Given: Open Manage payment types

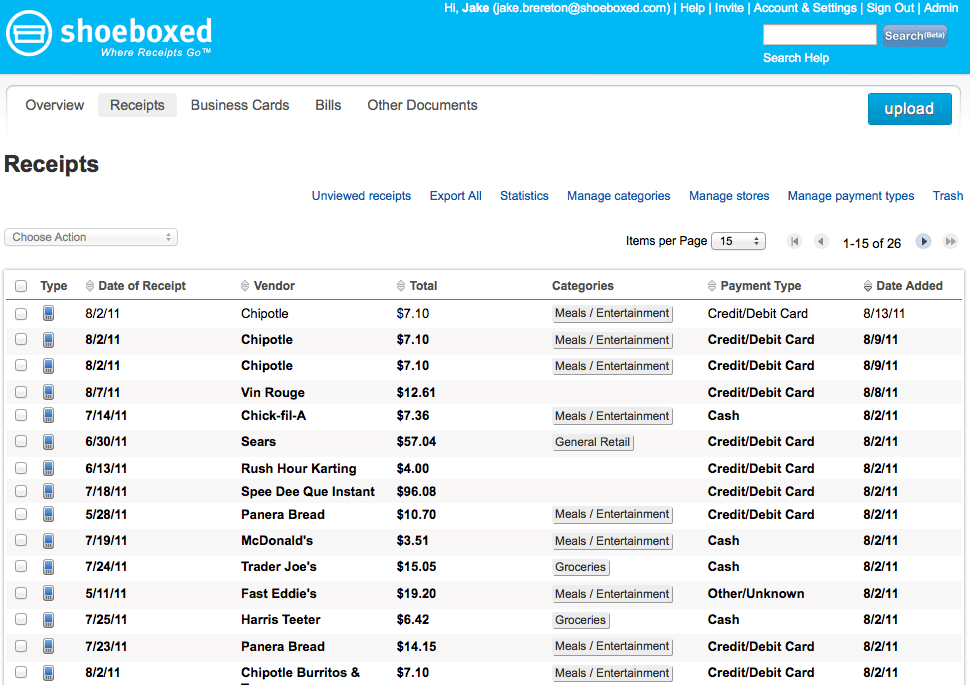Looking at the screenshot, I should point(851,196).
